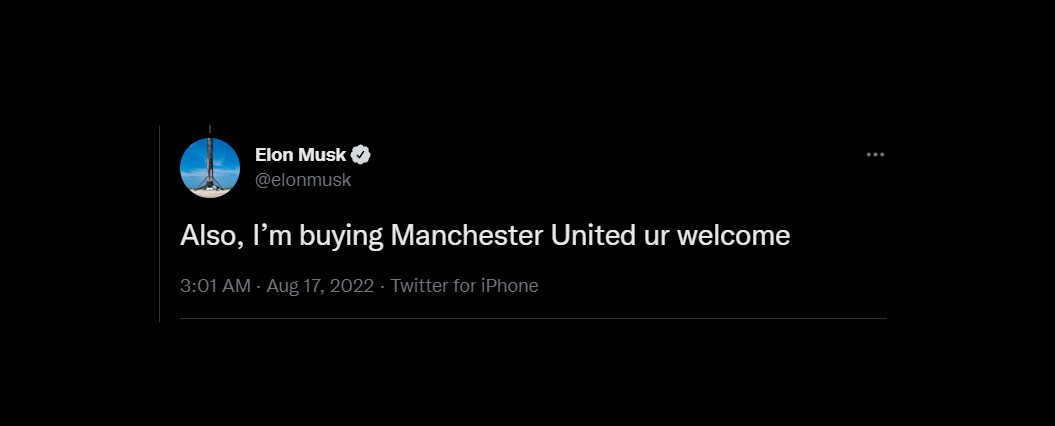The height and width of the screenshot is (426, 1055).
Task: Open the @elonmusk handle link
Action: [303, 180]
